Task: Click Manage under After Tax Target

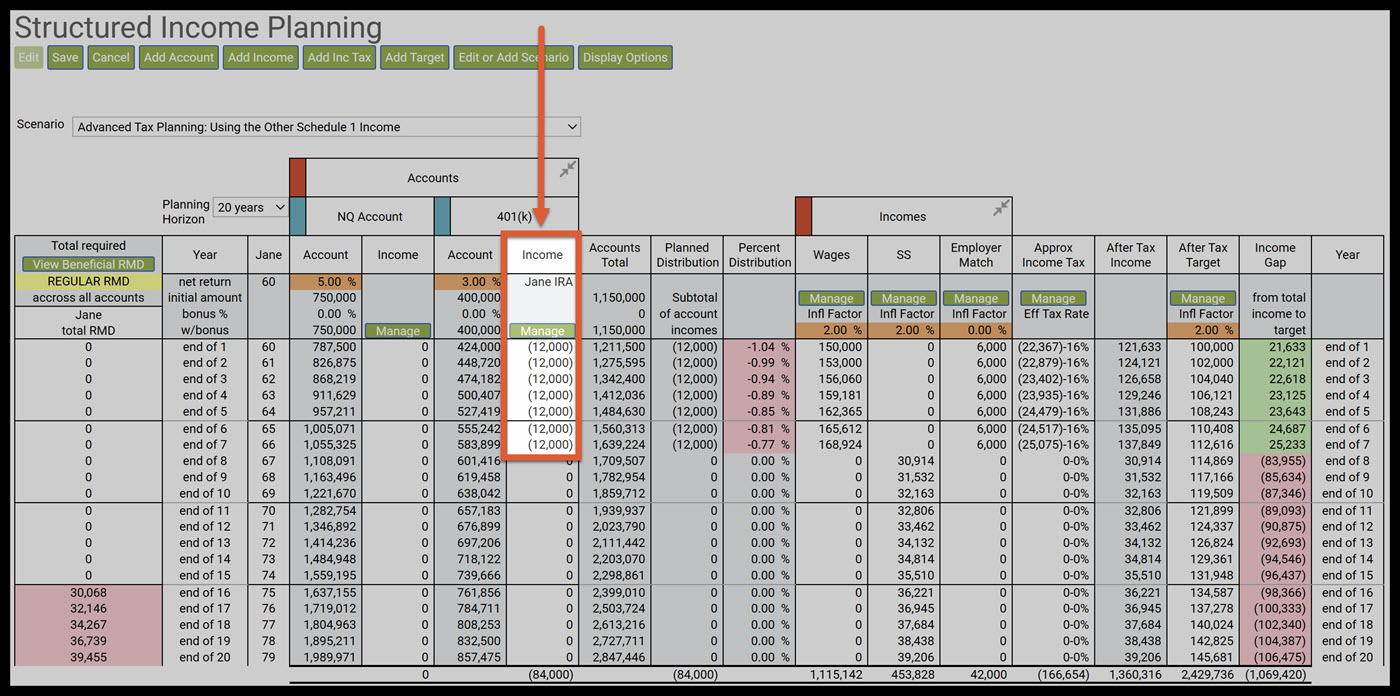Action: 1203,298
